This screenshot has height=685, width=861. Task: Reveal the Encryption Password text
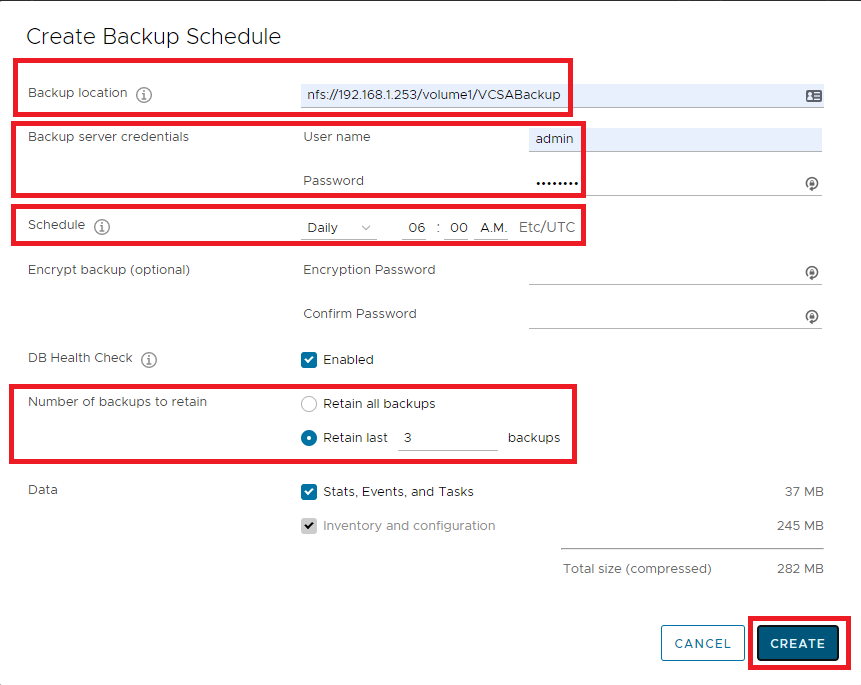[812, 272]
